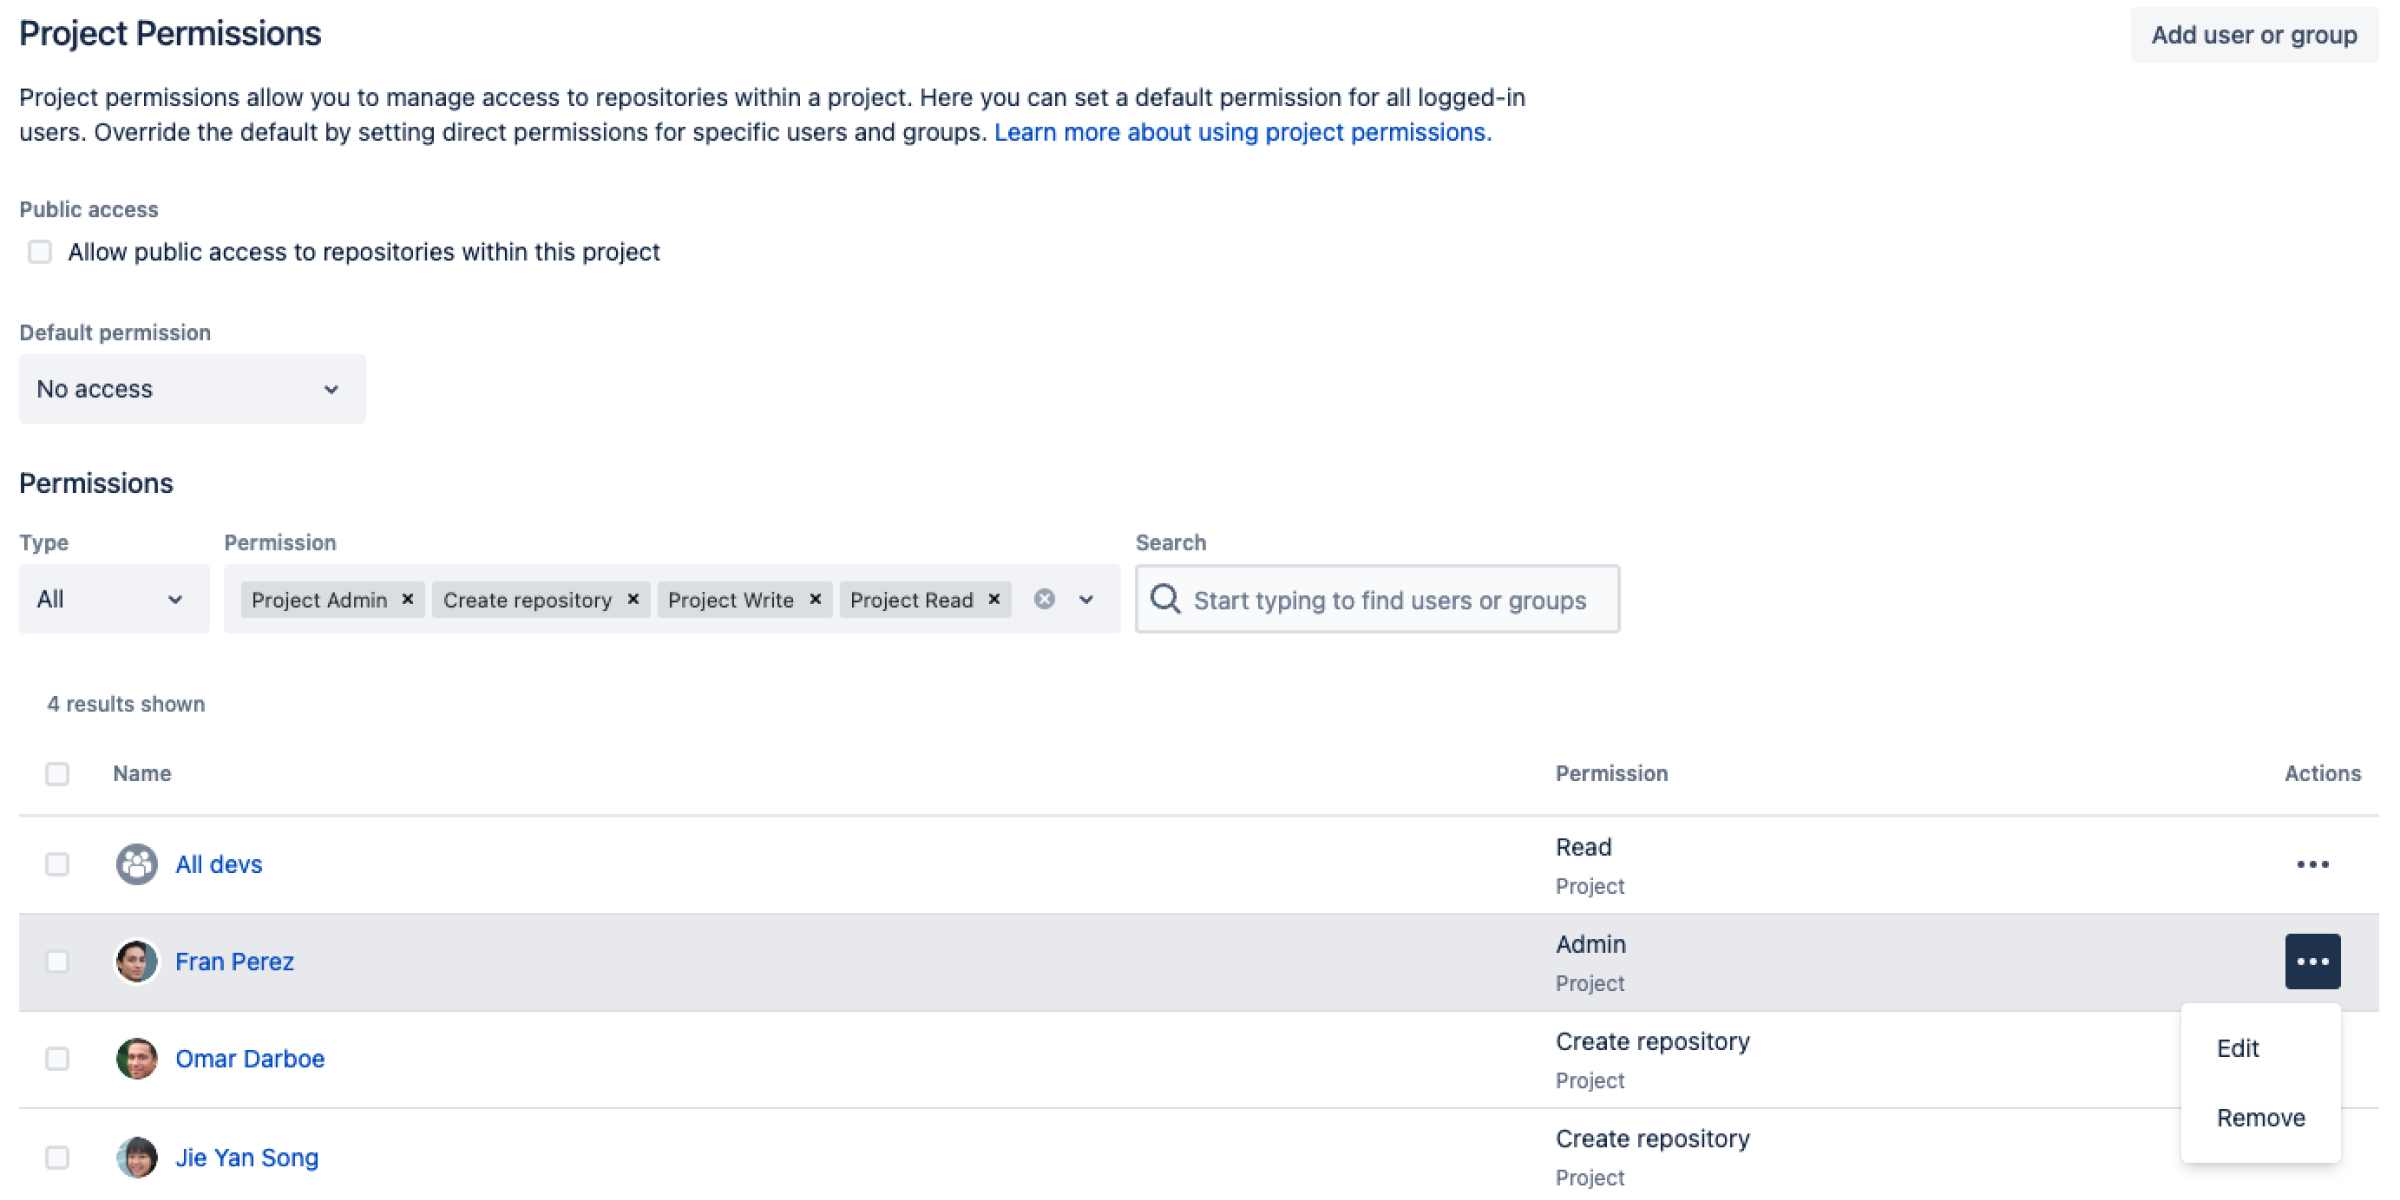2400x1200 pixels.
Task: Open the actions menu for Fran Perez row
Action: click(x=2313, y=960)
